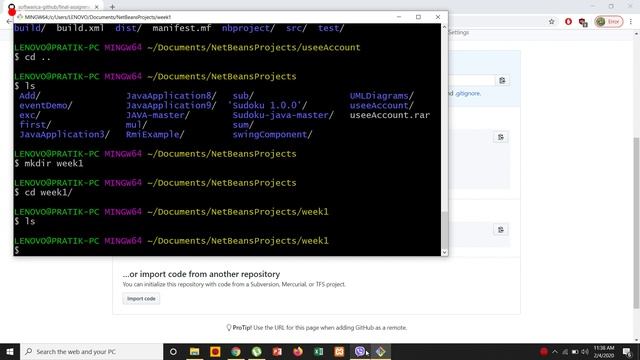Open the green phone app on taskbar
This screenshot has width=640, height=360.
click(x=256, y=351)
